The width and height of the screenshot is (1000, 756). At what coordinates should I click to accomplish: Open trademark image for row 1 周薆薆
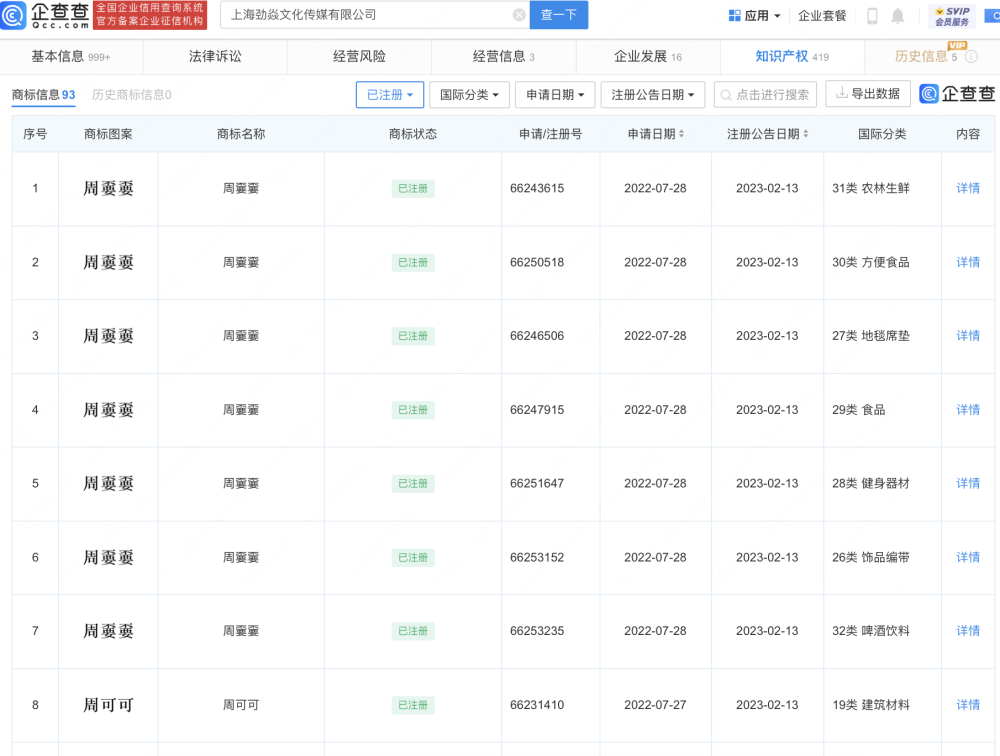tap(108, 188)
